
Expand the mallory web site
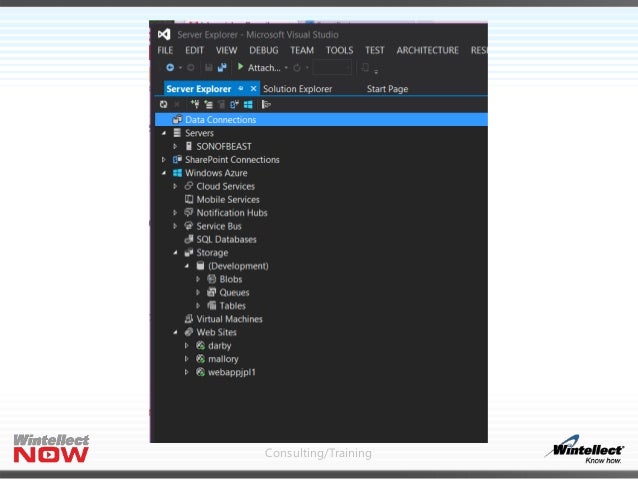(x=186, y=359)
